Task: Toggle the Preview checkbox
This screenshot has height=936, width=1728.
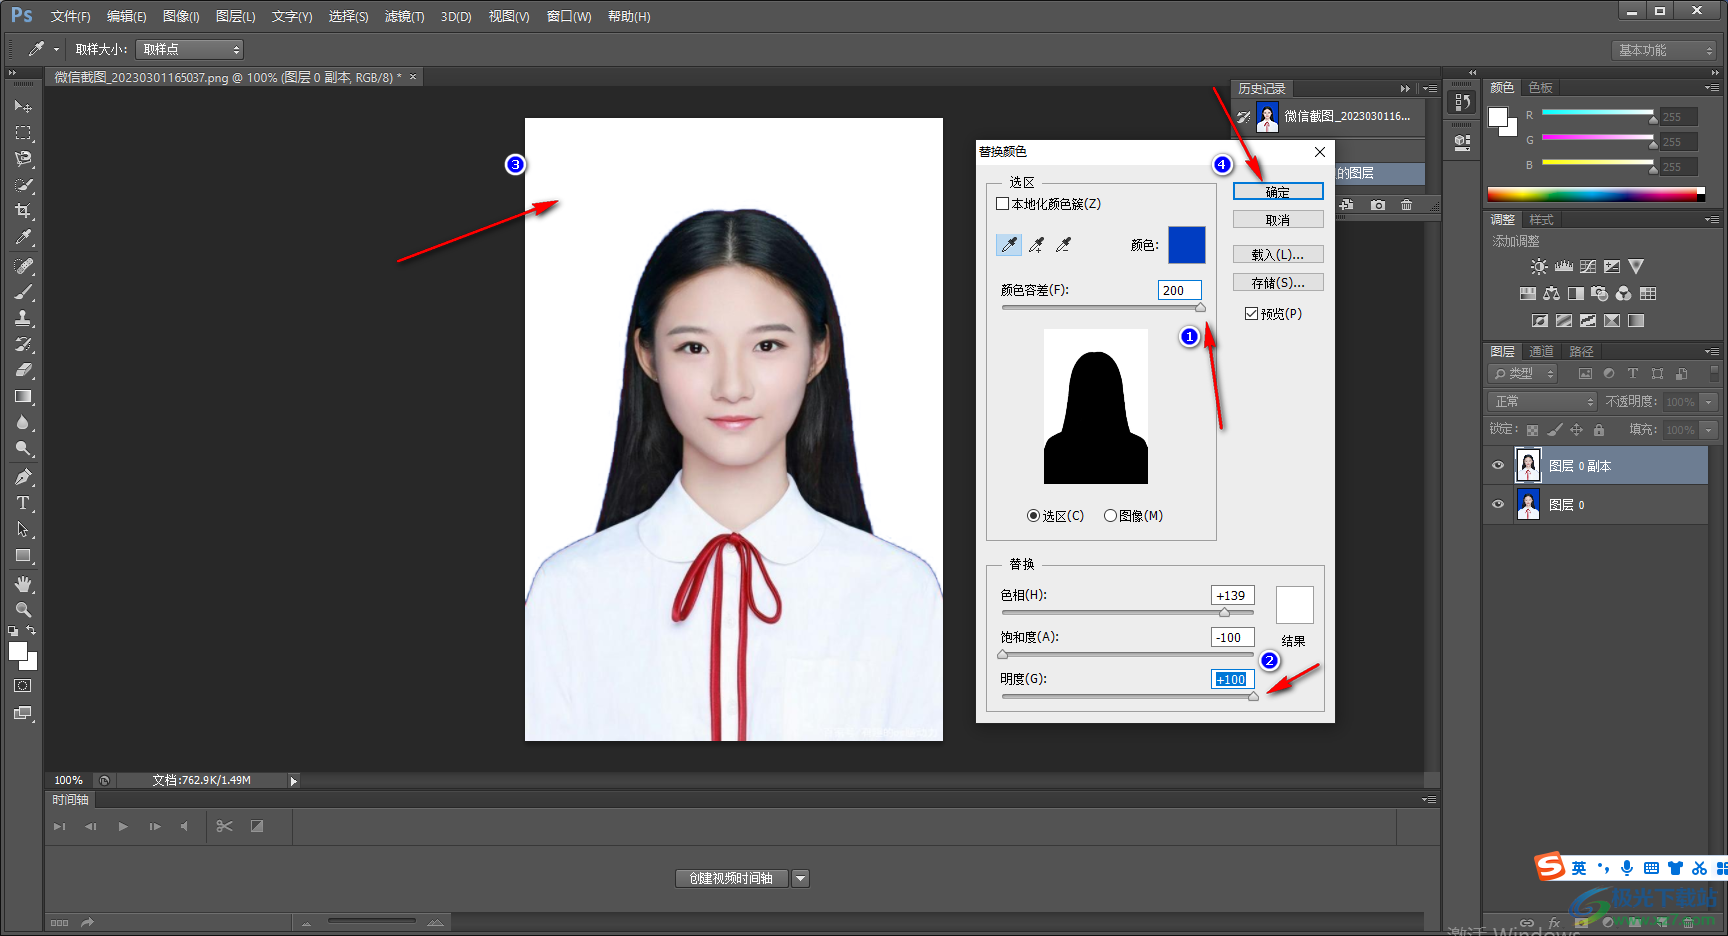Action: (x=1251, y=314)
